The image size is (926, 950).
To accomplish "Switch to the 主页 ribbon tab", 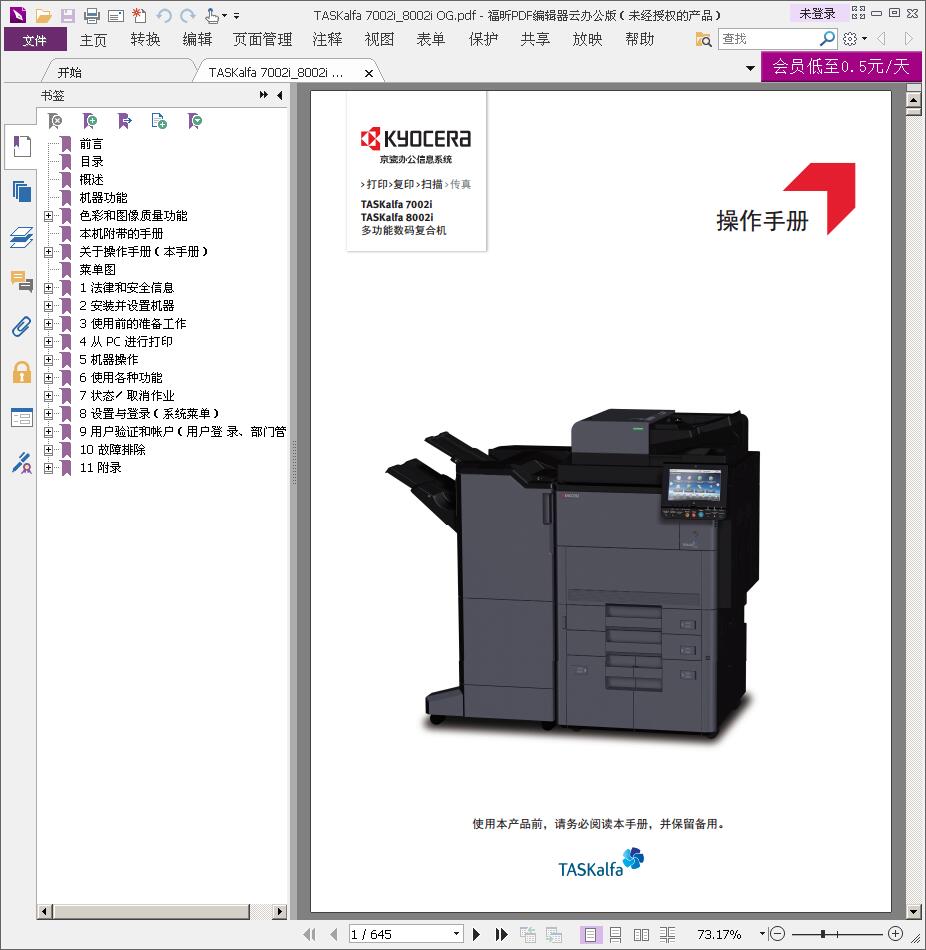I will (x=93, y=40).
